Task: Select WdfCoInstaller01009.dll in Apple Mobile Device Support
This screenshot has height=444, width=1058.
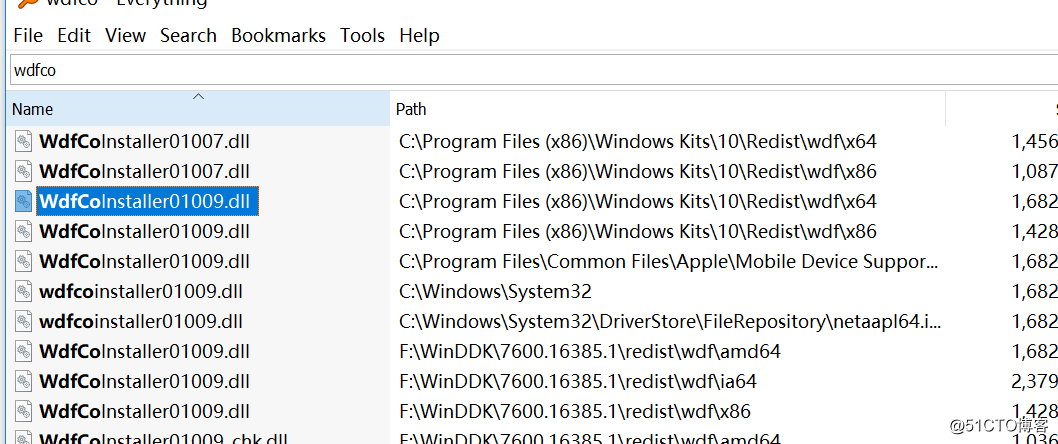Action: [x=144, y=261]
